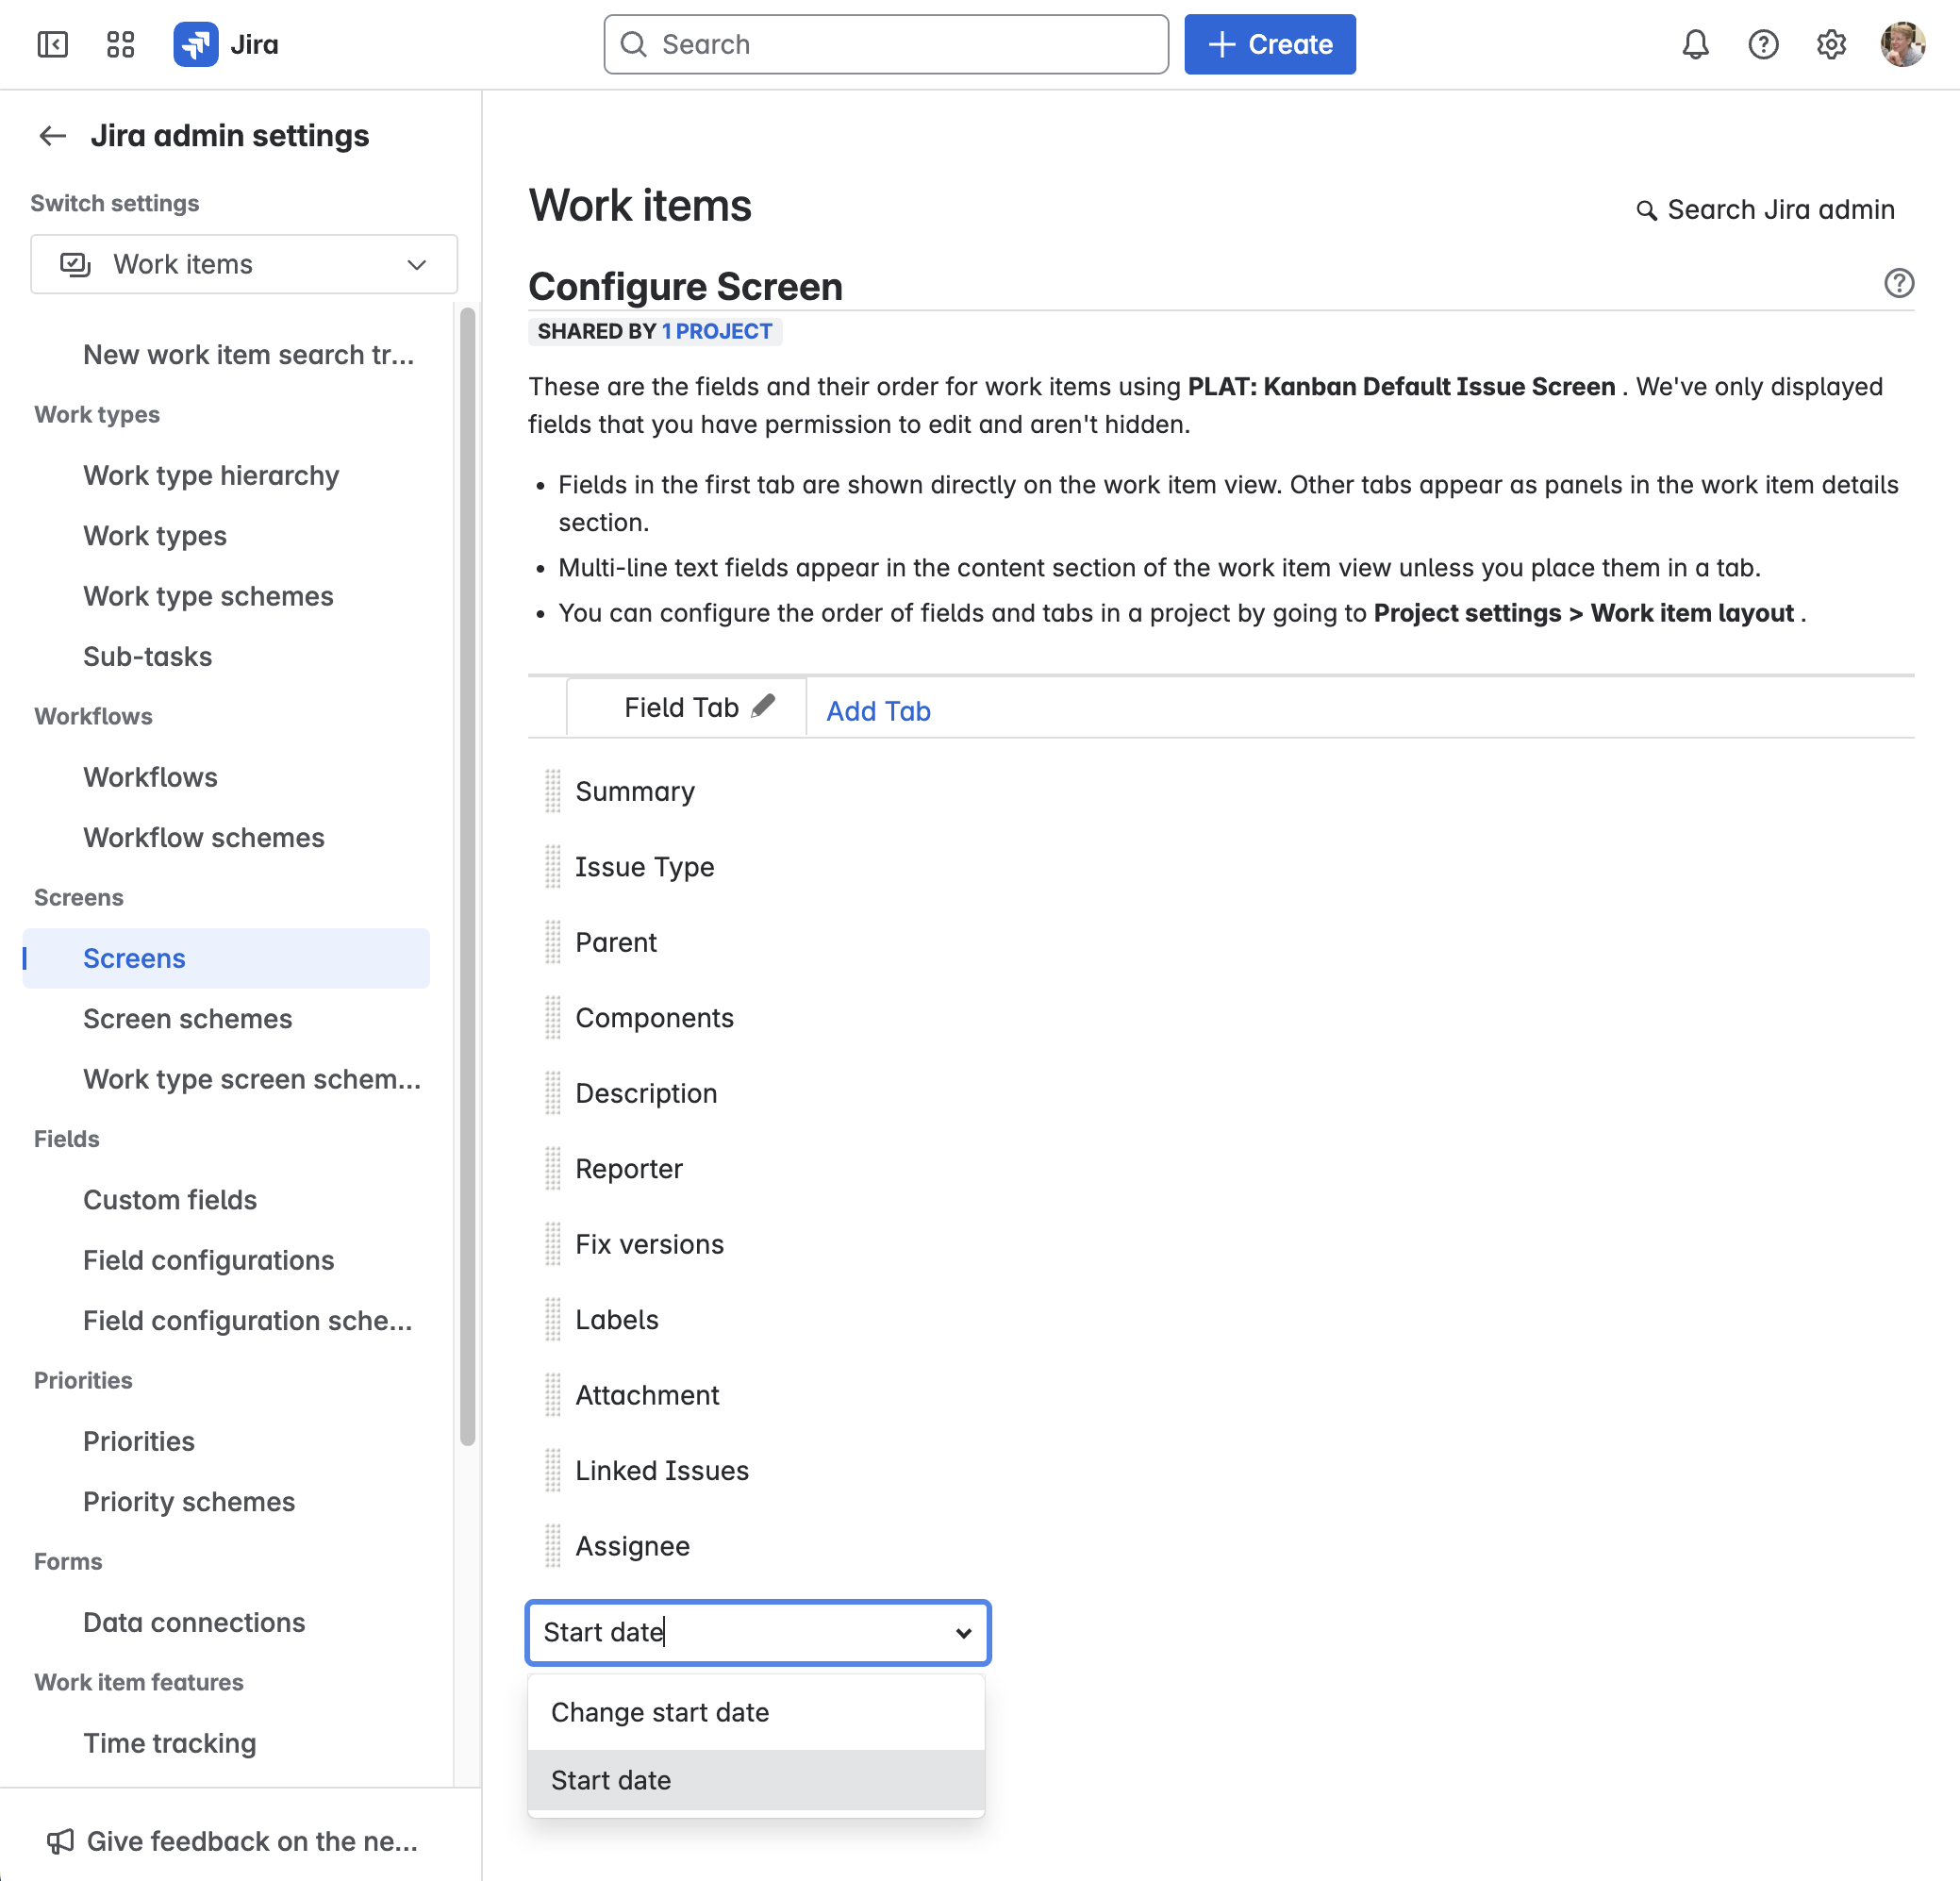This screenshot has height=1881, width=1960.
Task: Edit the Field Tab name with the pencil icon
Action: click(762, 705)
